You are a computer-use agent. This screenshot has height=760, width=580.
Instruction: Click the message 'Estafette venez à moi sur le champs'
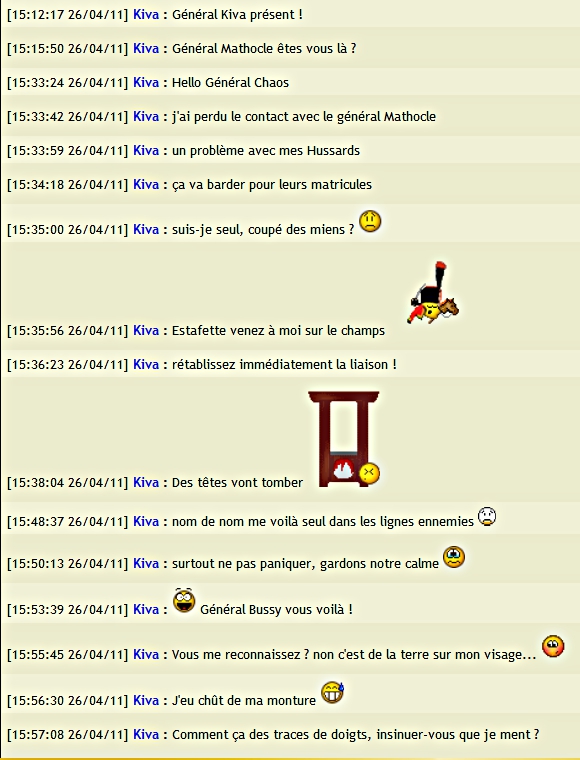[x=278, y=330]
